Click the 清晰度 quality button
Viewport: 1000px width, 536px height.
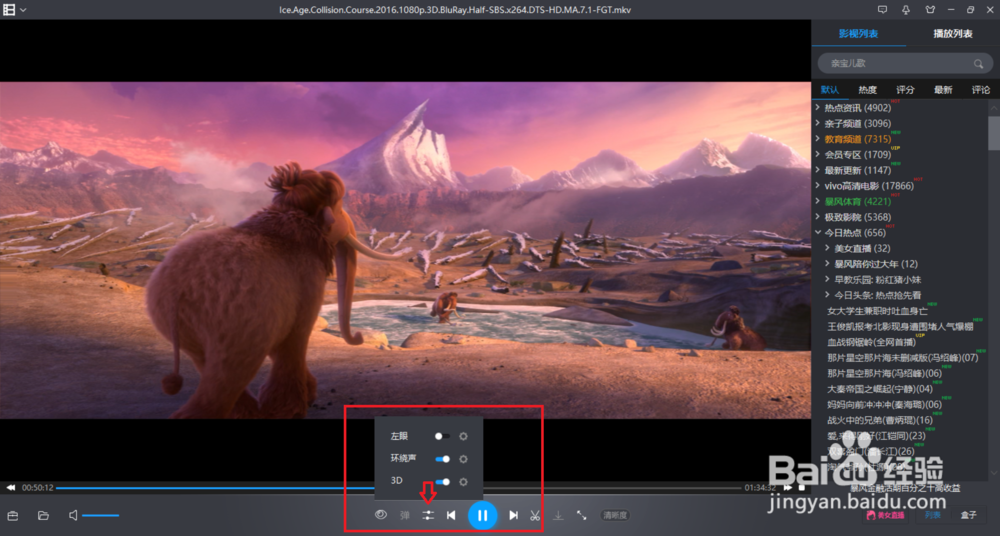(615, 515)
